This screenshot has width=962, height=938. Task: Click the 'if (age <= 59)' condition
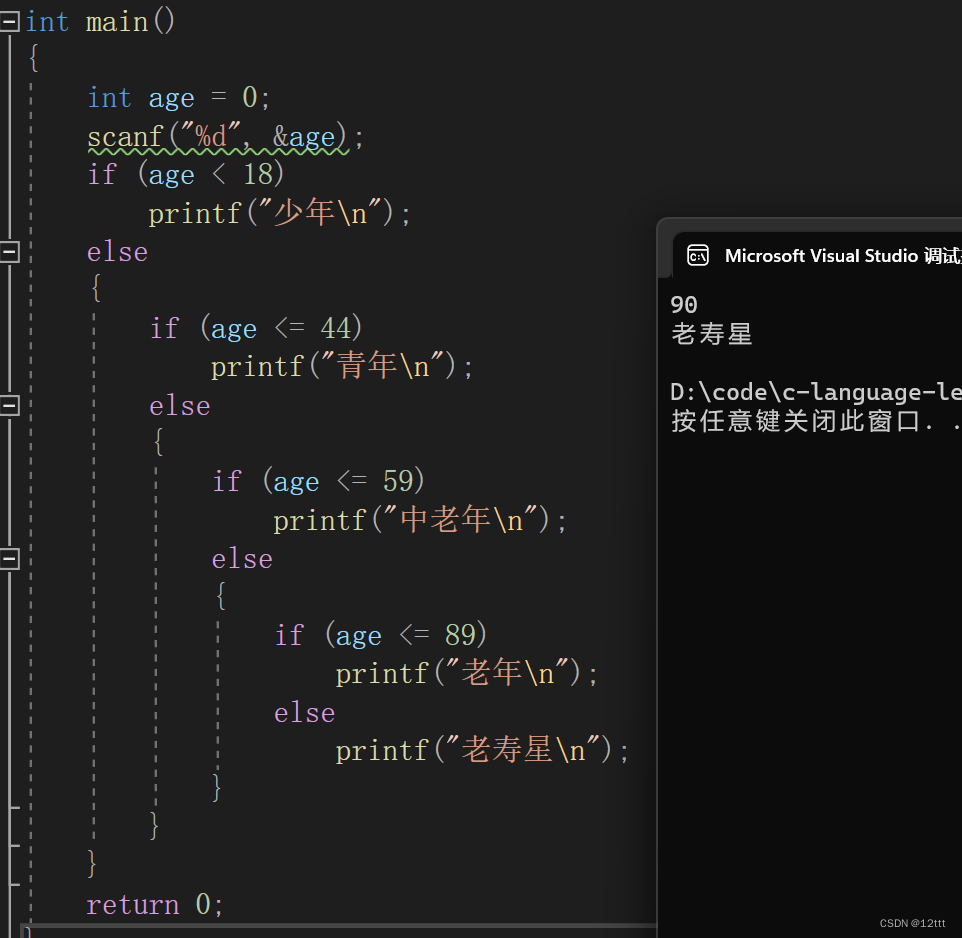[318, 482]
